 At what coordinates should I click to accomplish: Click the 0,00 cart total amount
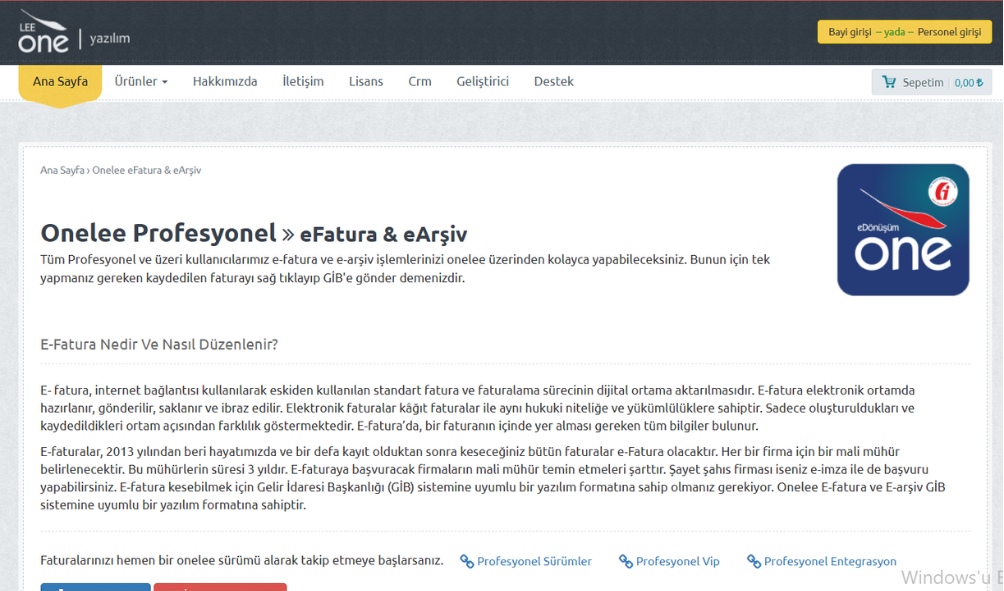[969, 83]
